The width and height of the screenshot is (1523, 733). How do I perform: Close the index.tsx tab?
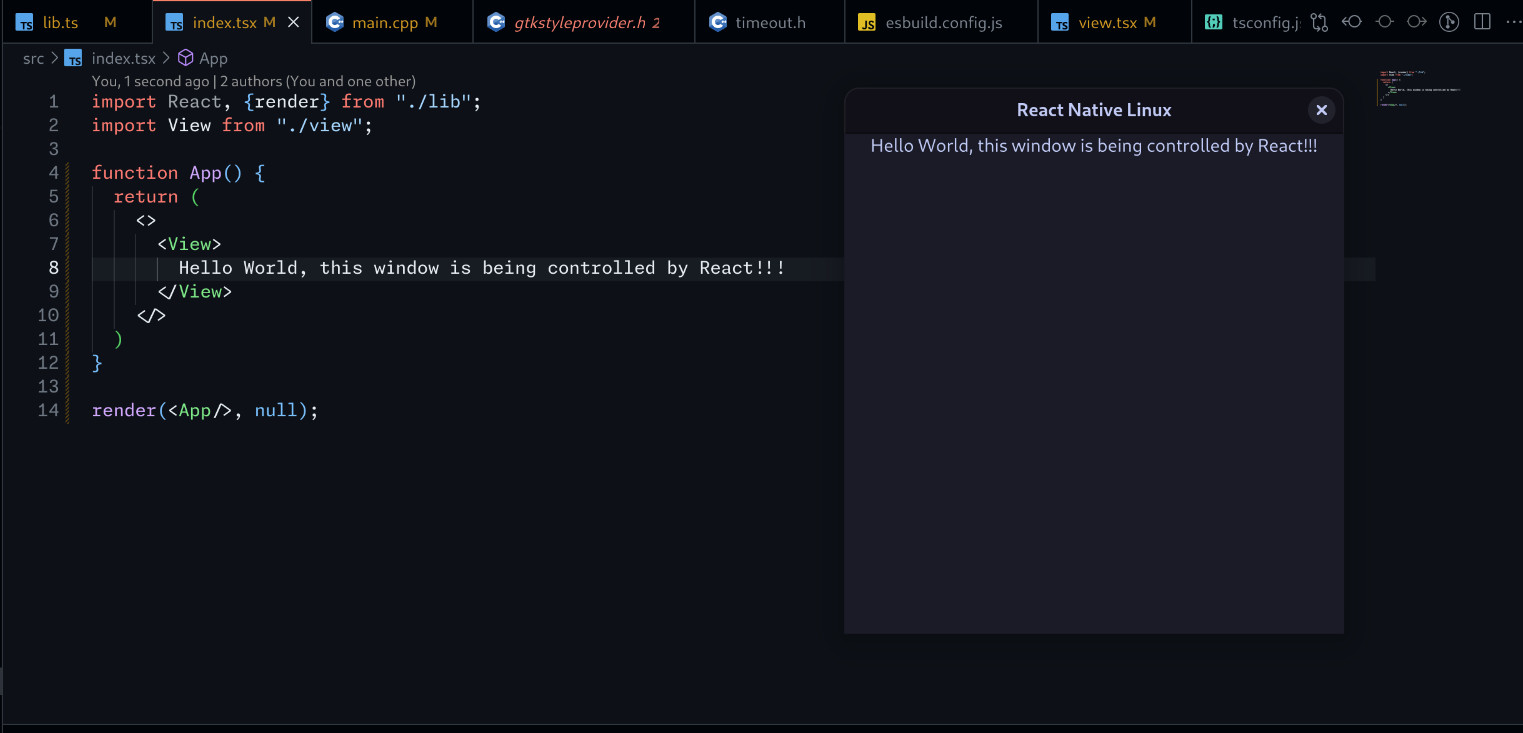[293, 22]
